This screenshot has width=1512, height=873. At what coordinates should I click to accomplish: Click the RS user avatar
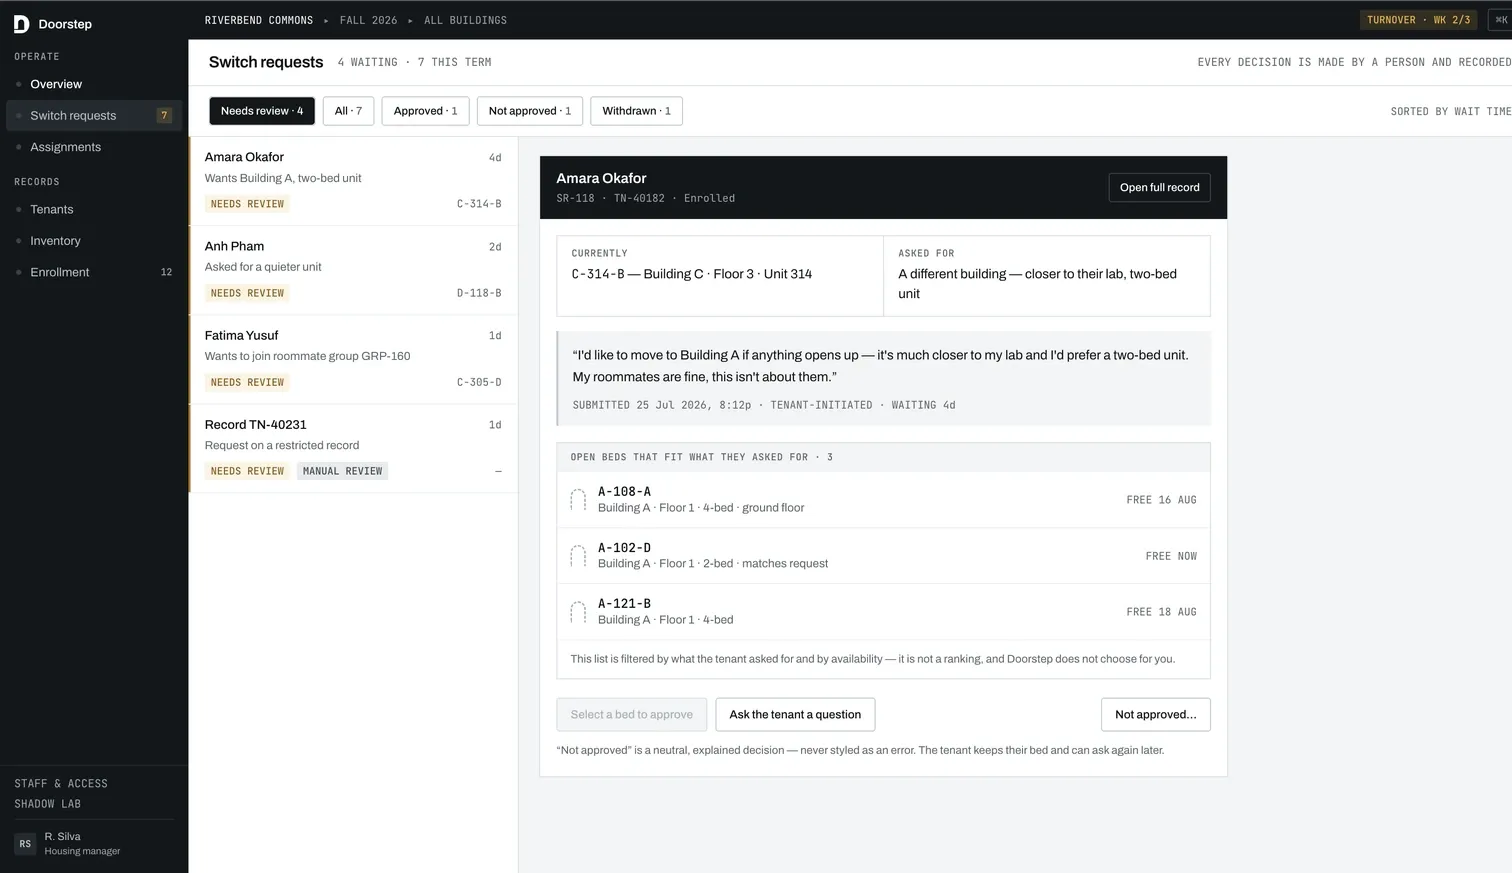(25, 844)
